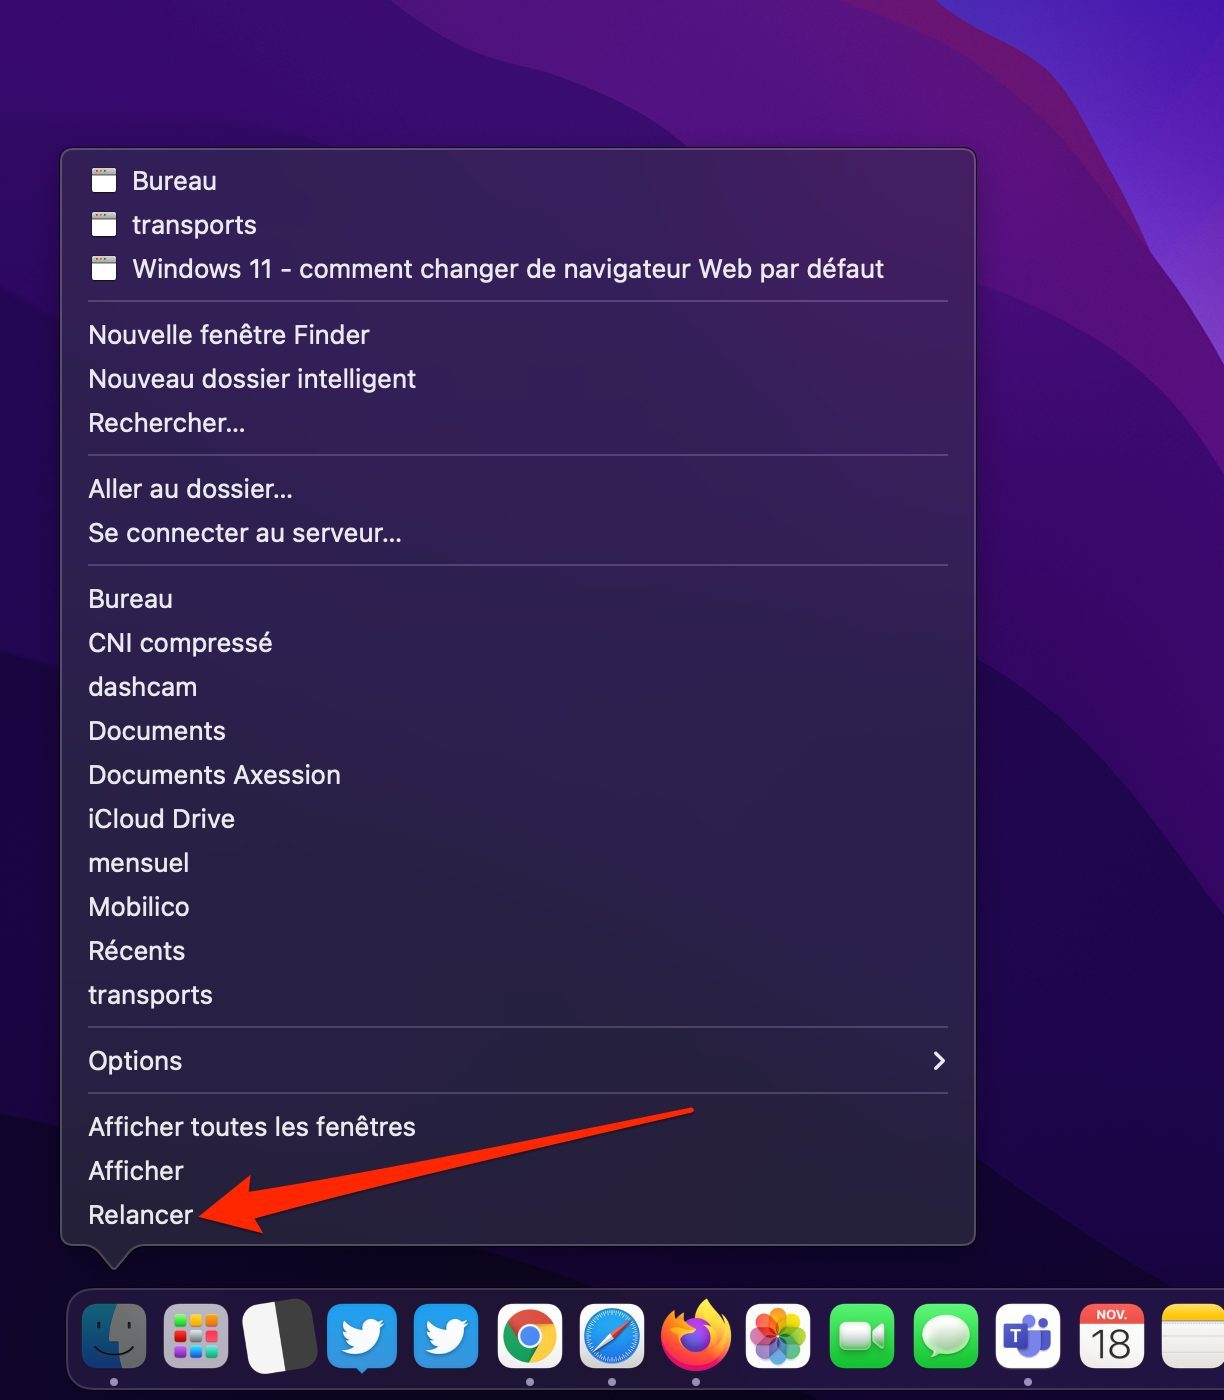Open Microsoft Teams from the Dock

1028,1336
